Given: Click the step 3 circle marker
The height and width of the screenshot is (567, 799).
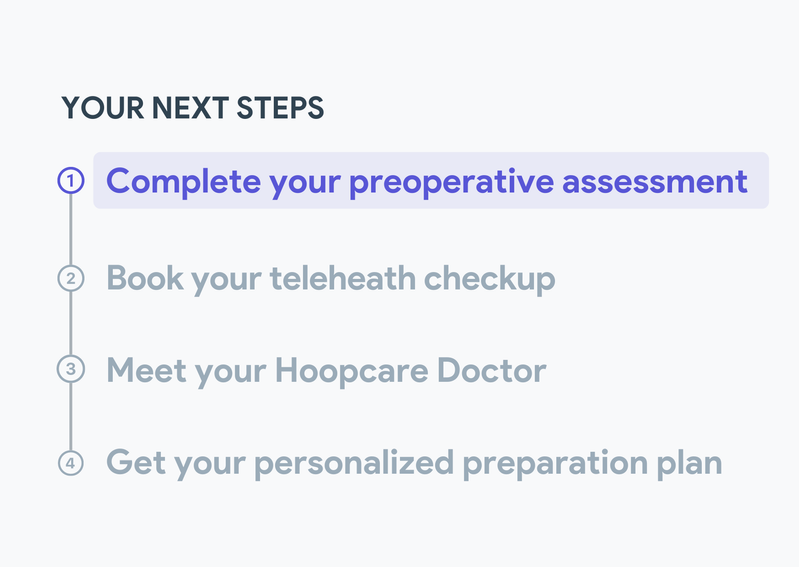Looking at the screenshot, I should (70, 369).
